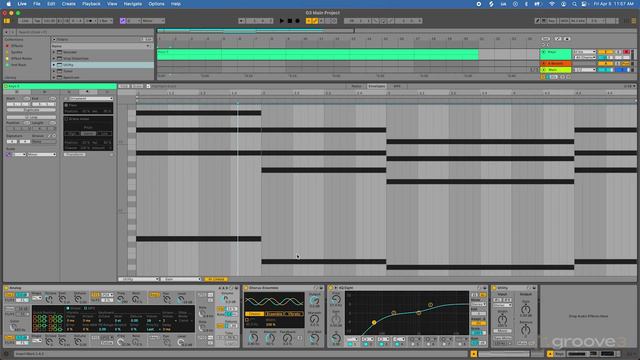Click the Chorus-Ensemble Dry/Wet knob

[x=314, y=338]
